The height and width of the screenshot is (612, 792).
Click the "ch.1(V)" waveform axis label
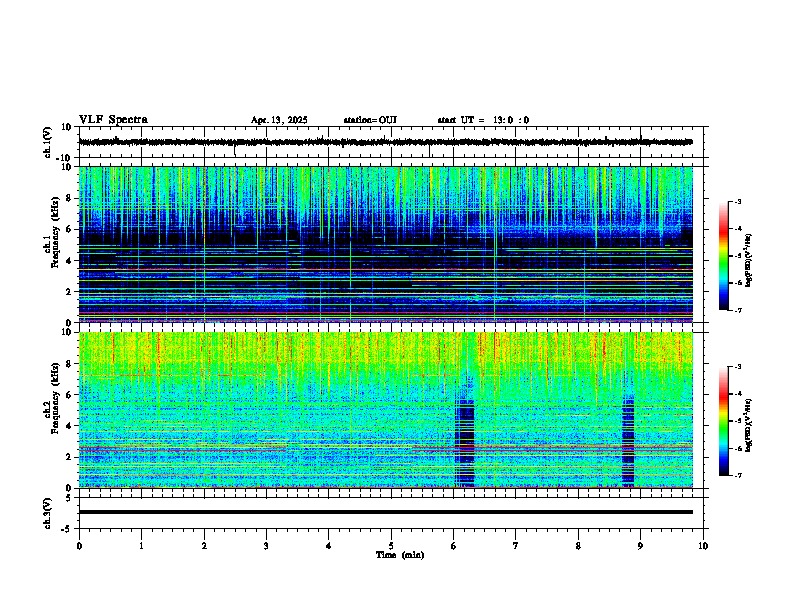click(x=48, y=142)
